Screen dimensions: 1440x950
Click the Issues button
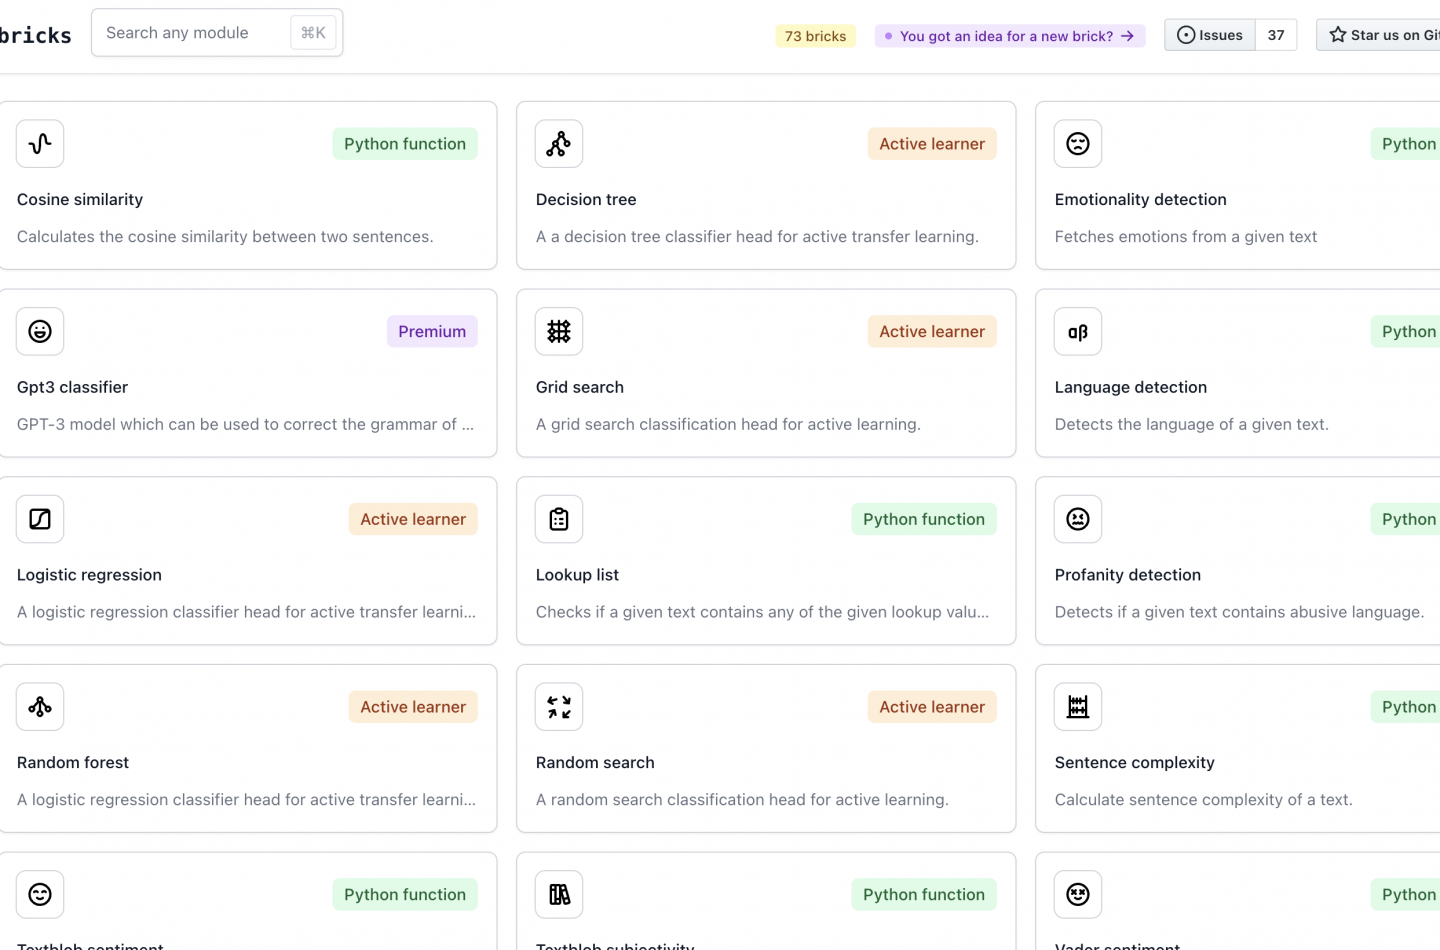tap(1209, 34)
